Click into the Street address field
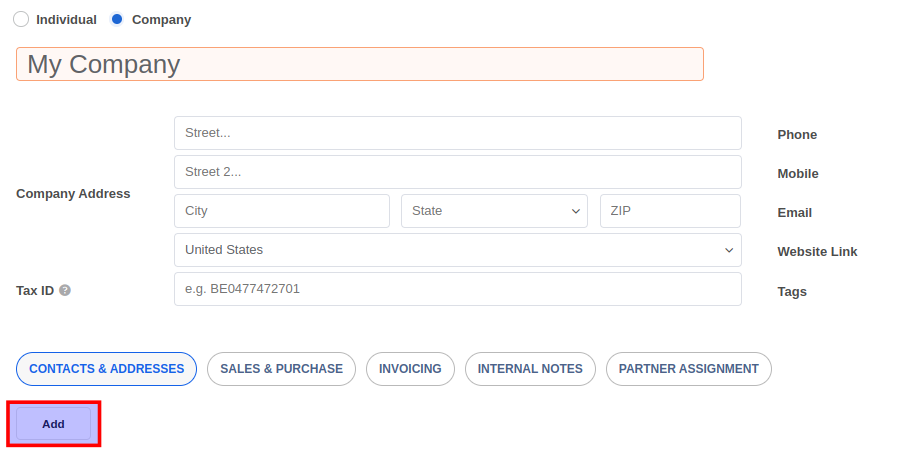910x474 pixels. pyautogui.click(x=457, y=133)
